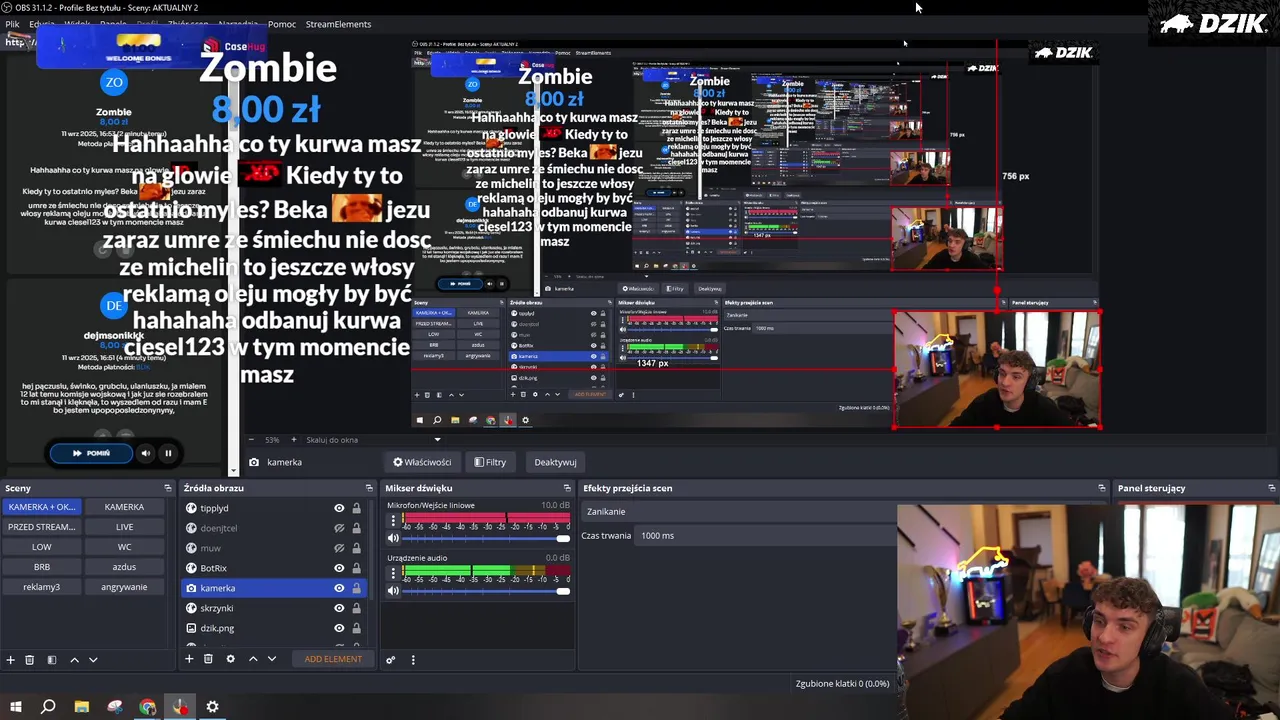Open Filtry for selected source
Viewport: 1280px width, 720px height.
click(x=490, y=462)
